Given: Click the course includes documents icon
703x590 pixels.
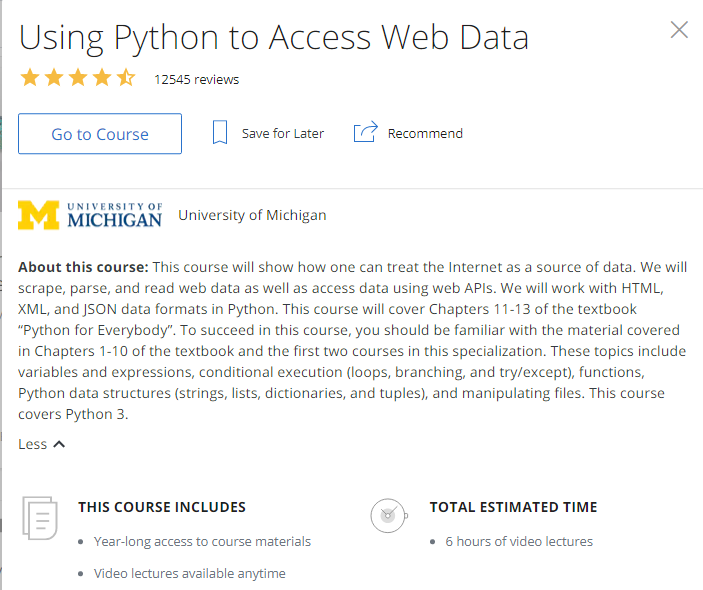Looking at the screenshot, I should (40, 518).
